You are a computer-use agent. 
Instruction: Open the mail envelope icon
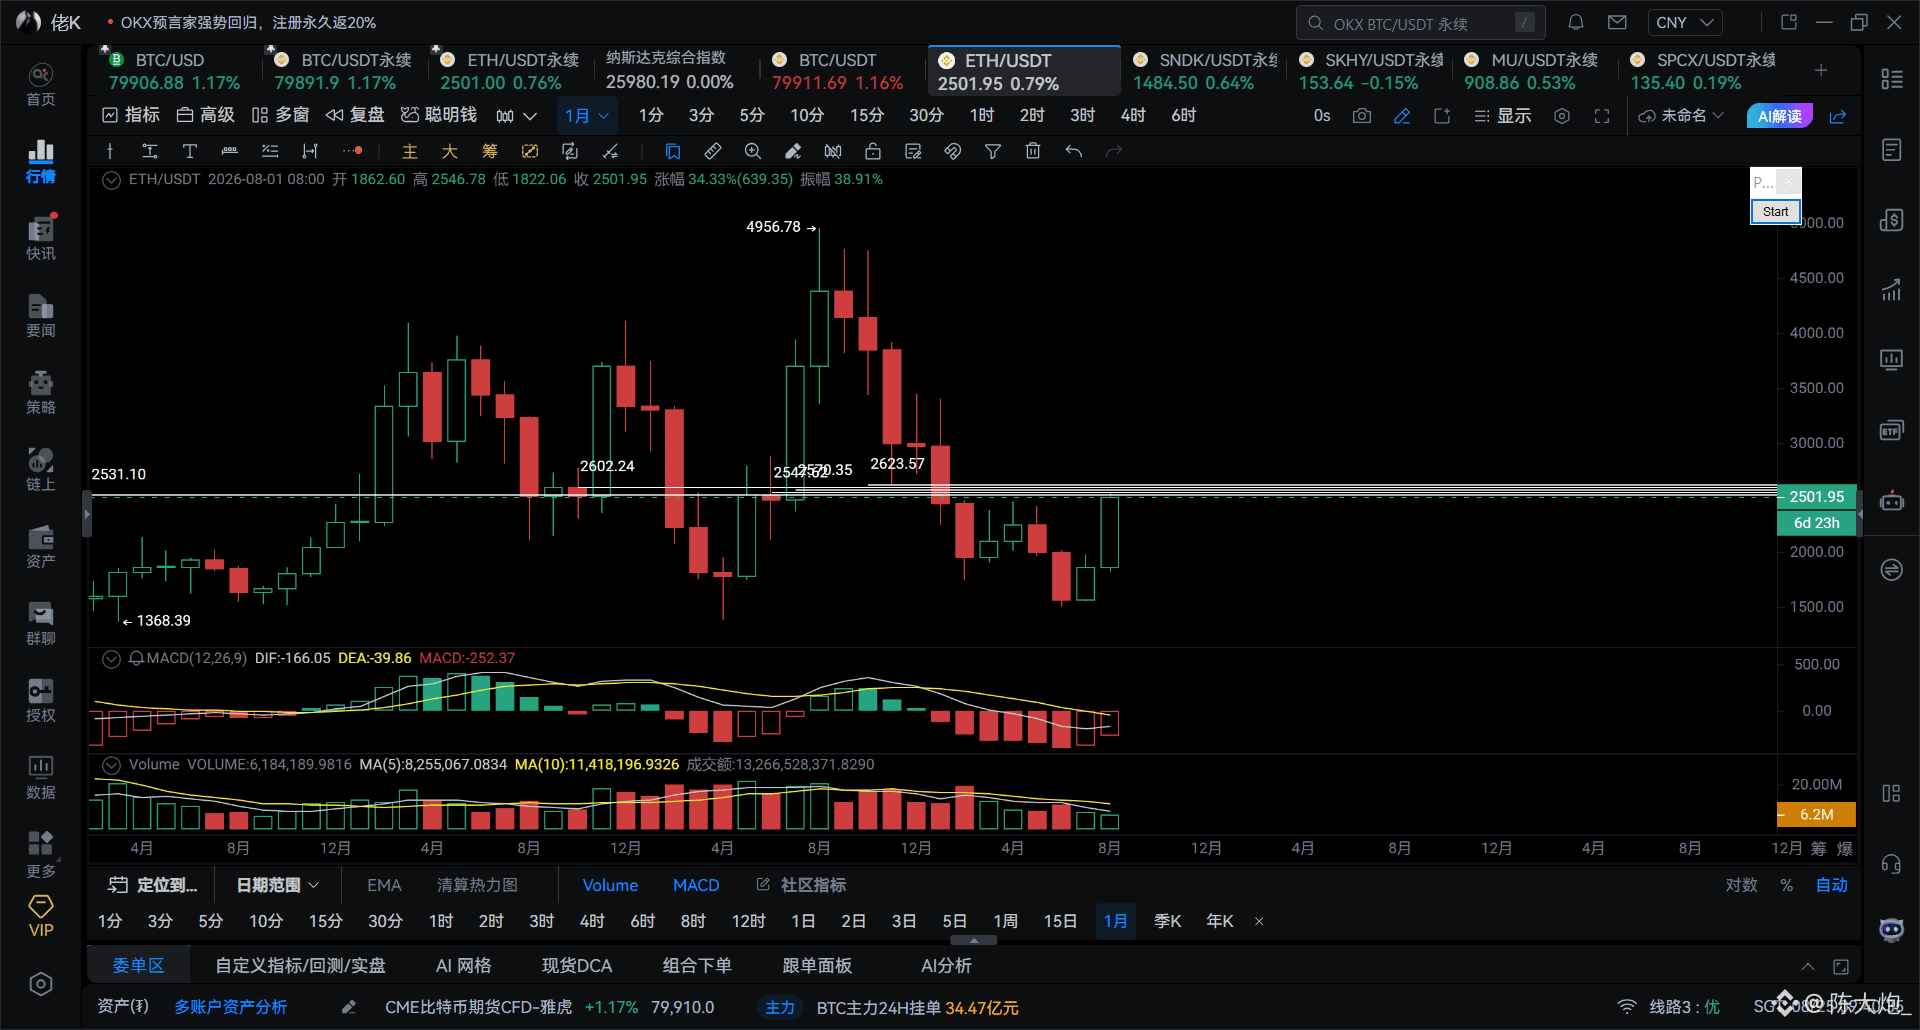[x=1617, y=22]
